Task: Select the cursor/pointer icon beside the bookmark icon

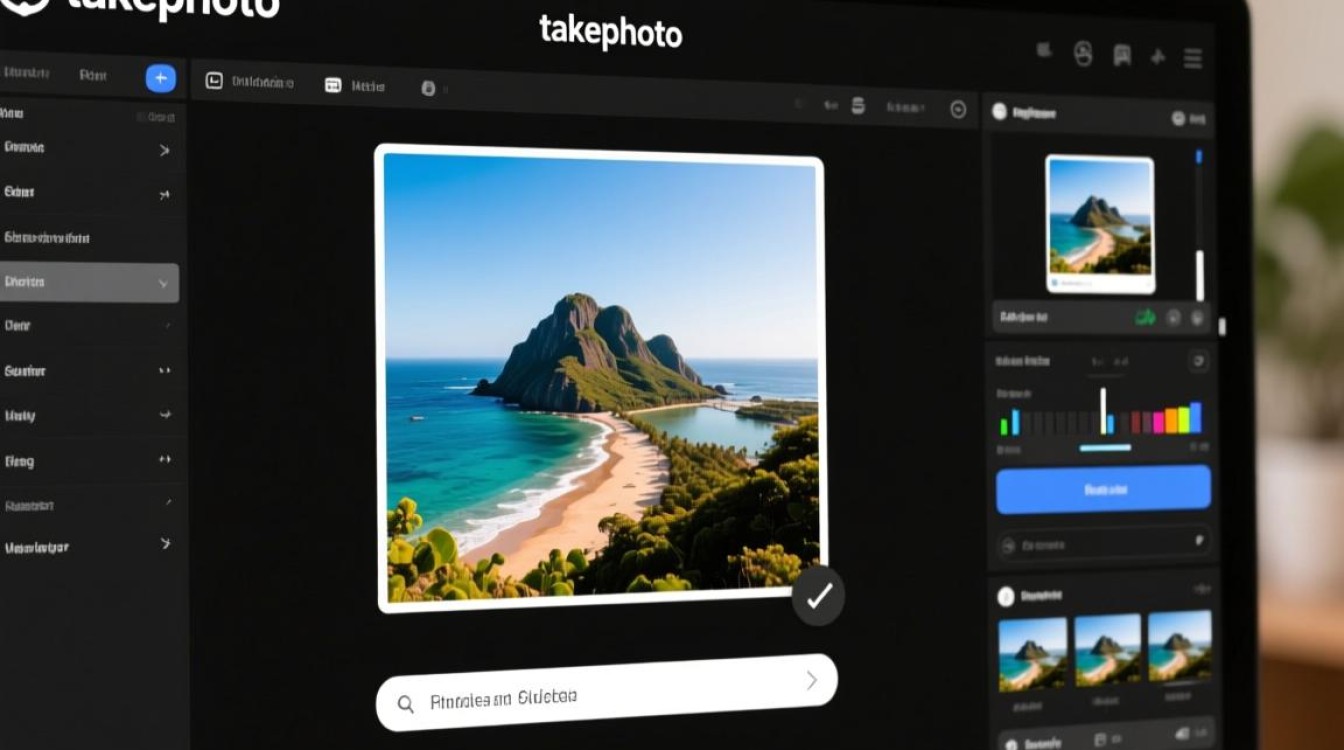Action: click(1157, 57)
